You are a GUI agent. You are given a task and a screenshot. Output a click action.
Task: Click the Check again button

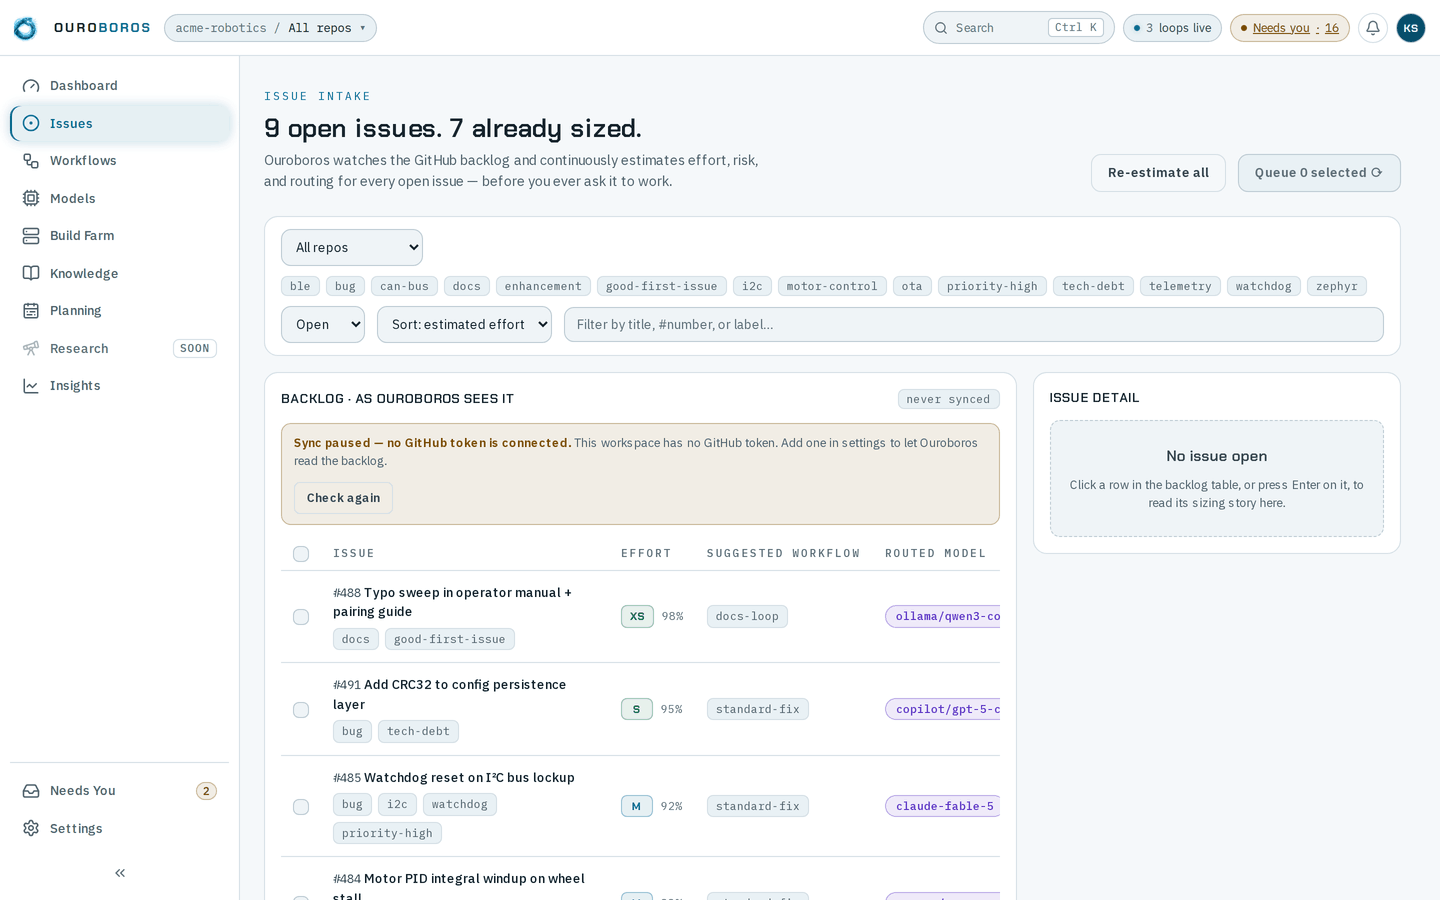[343, 498]
